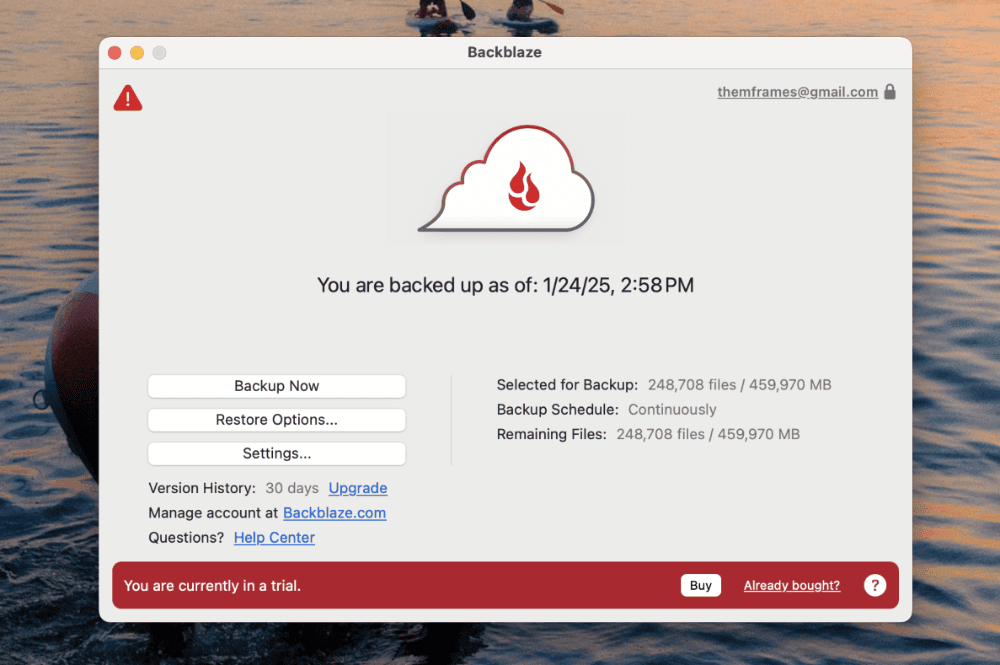Click the Backblaze flame cloud logo
This screenshot has width=1000, height=665.
click(507, 181)
